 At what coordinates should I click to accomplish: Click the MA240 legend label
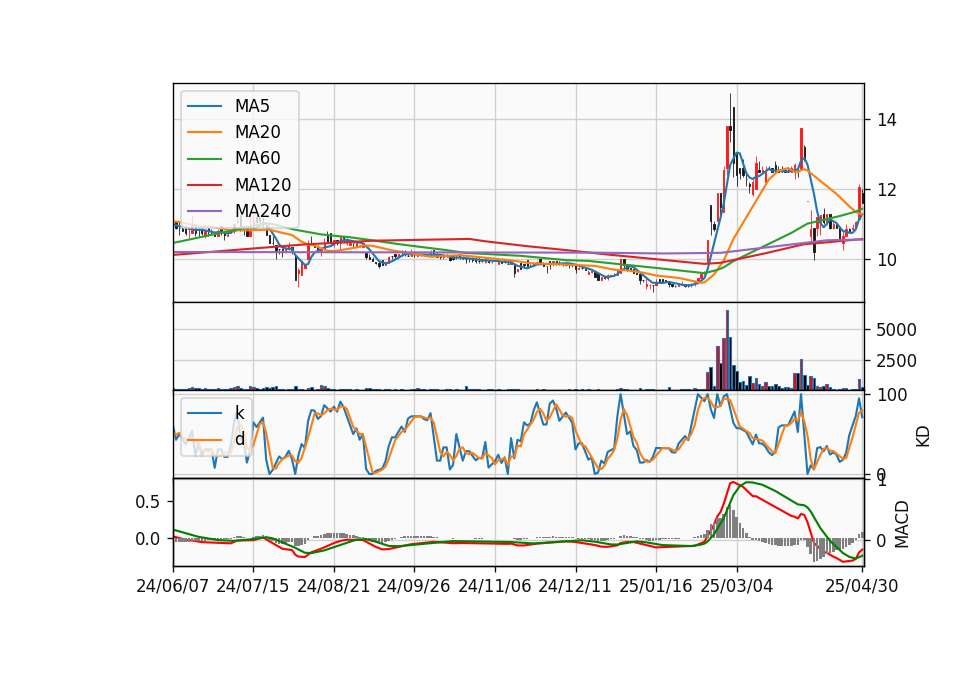263,211
